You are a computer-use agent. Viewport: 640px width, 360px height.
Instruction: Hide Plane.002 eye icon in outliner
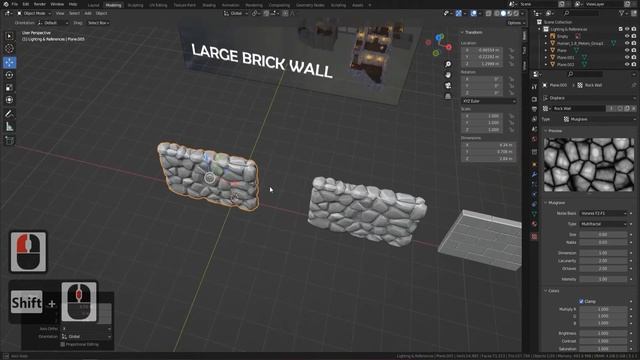pos(627,64)
